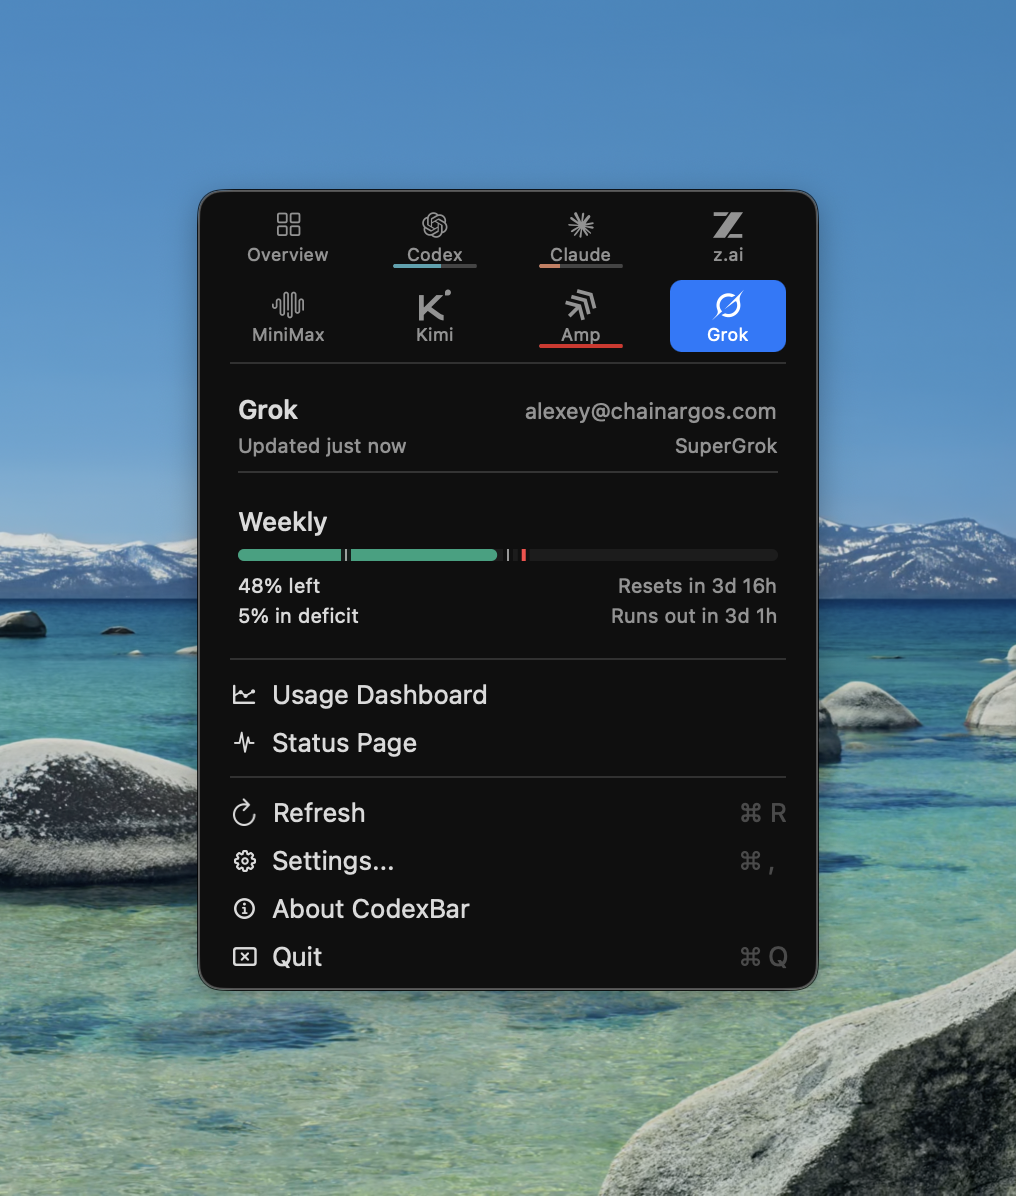The height and width of the screenshot is (1196, 1016).
Task: Choose Refresh from the menu
Action: point(508,813)
